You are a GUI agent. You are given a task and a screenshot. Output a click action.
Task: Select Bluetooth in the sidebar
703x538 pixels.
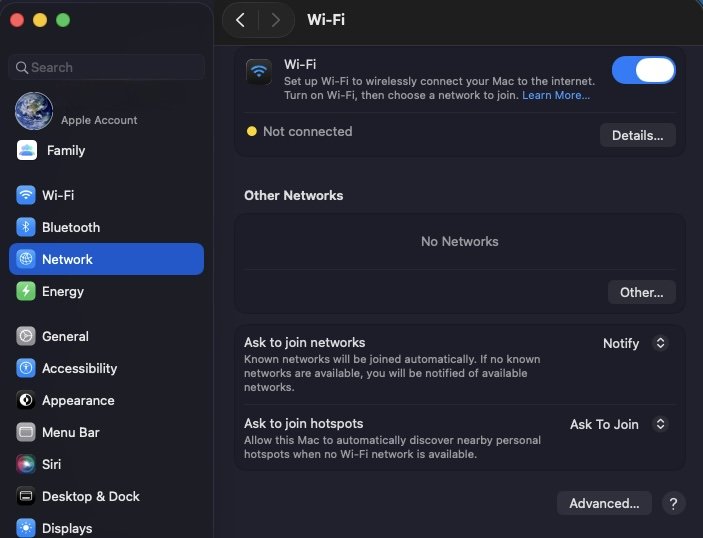tap(106, 227)
